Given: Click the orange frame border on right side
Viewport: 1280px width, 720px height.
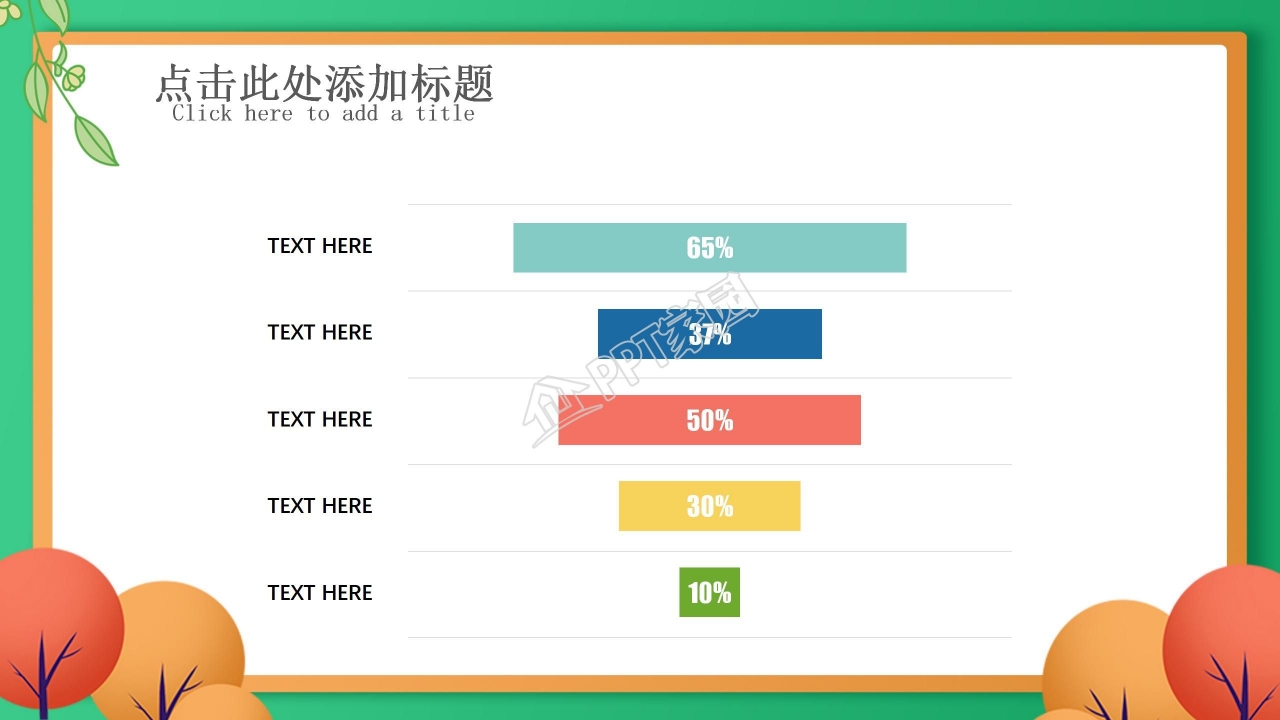Looking at the screenshot, I should (x=1237, y=360).
